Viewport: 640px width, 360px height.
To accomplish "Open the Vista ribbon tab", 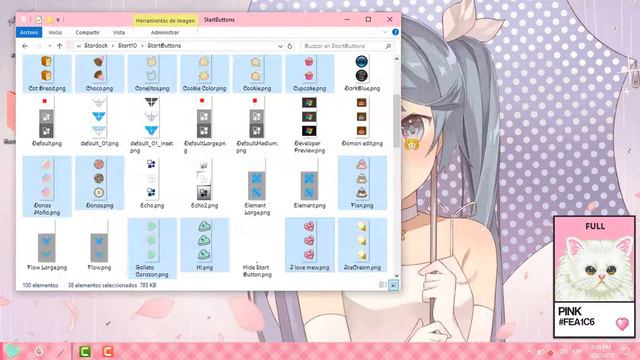I will [x=119, y=32].
